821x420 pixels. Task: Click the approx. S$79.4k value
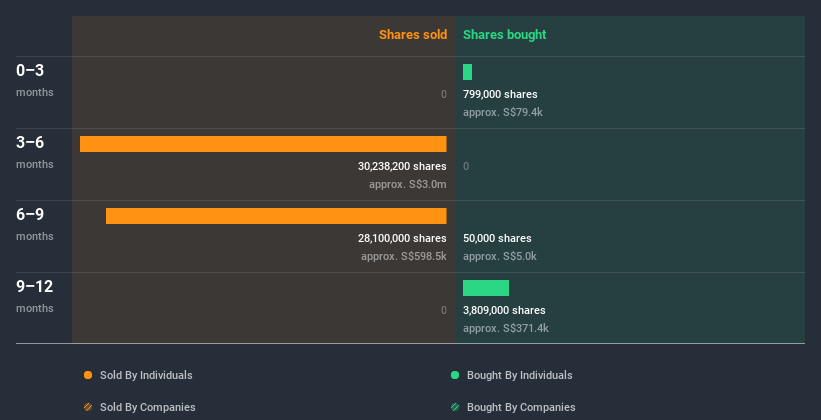click(x=503, y=112)
